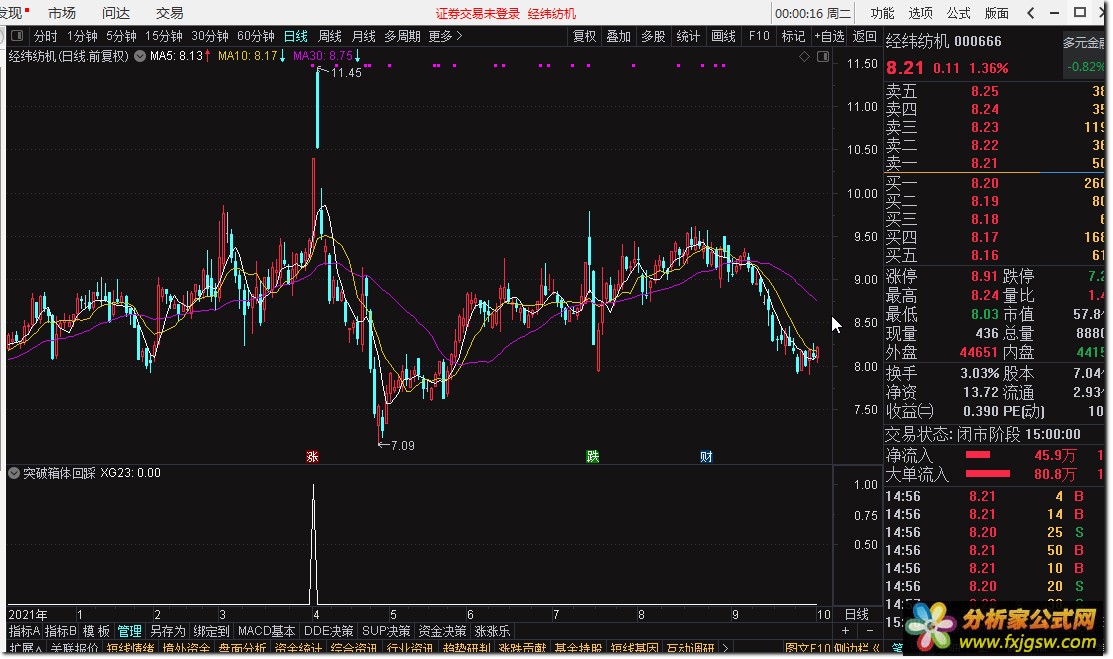Open the 功能 menu
This screenshot has width=1113, height=659.
pyautogui.click(x=882, y=13)
